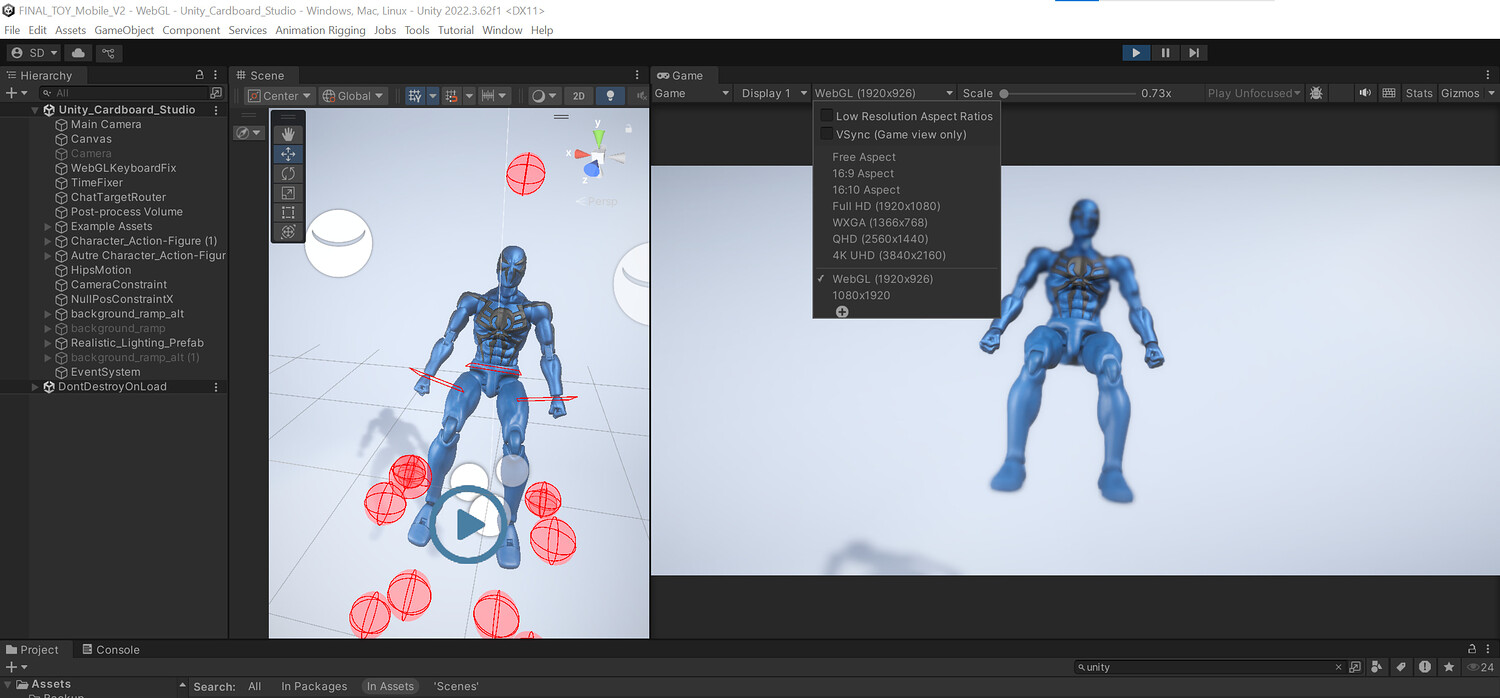Image resolution: width=1500 pixels, height=698 pixels.
Task: Select the Move tool in Scene toolbar
Action: pos(288,154)
